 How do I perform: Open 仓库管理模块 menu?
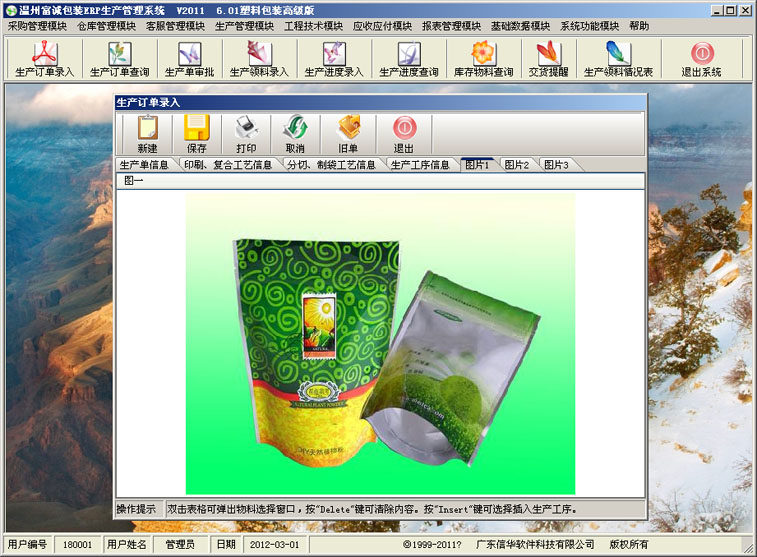coord(106,26)
